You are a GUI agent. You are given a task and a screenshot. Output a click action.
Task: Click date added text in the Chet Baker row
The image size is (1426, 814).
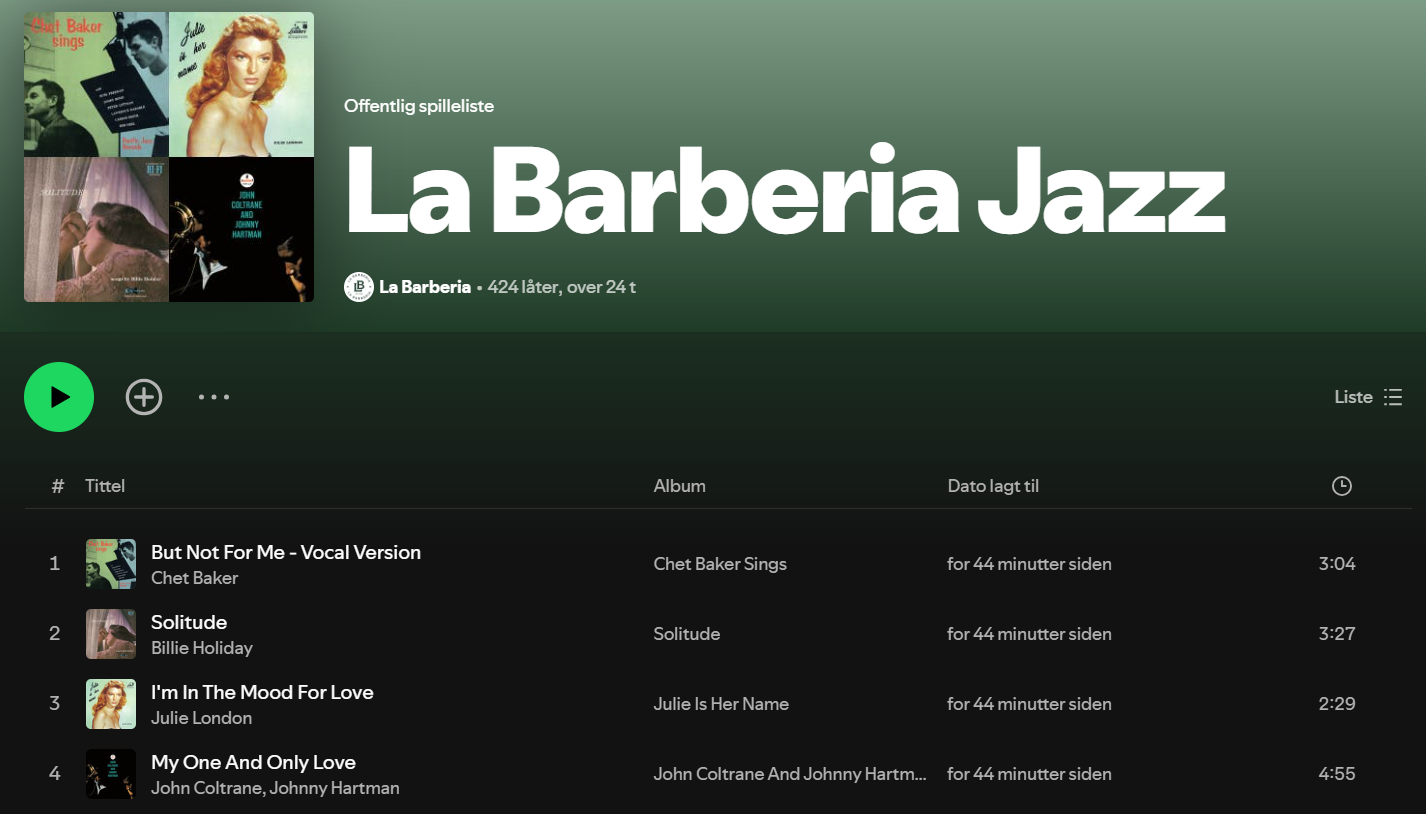point(1029,564)
